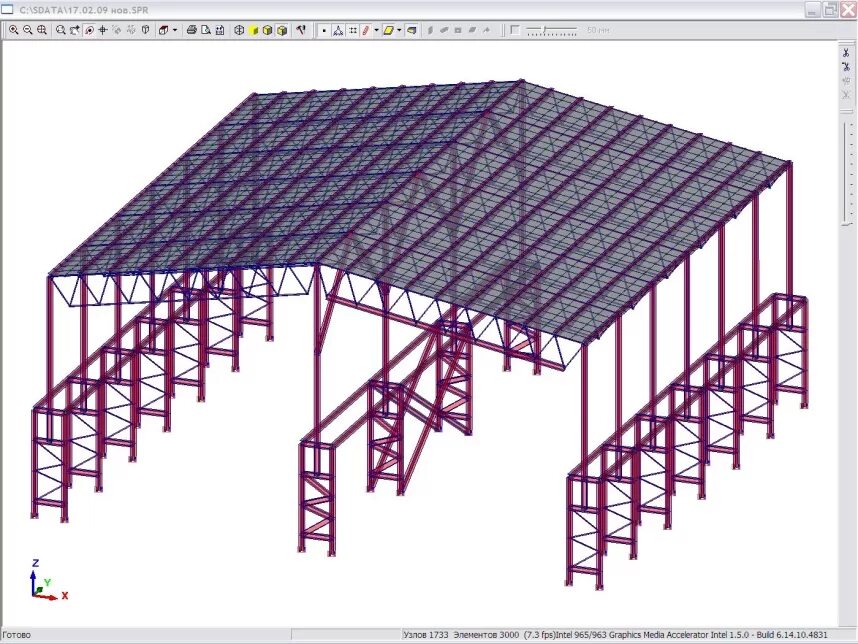Click the zoom in magnifier icon
Image resolution: width=858 pixels, height=644 pixels.
[x=14, y=30]
